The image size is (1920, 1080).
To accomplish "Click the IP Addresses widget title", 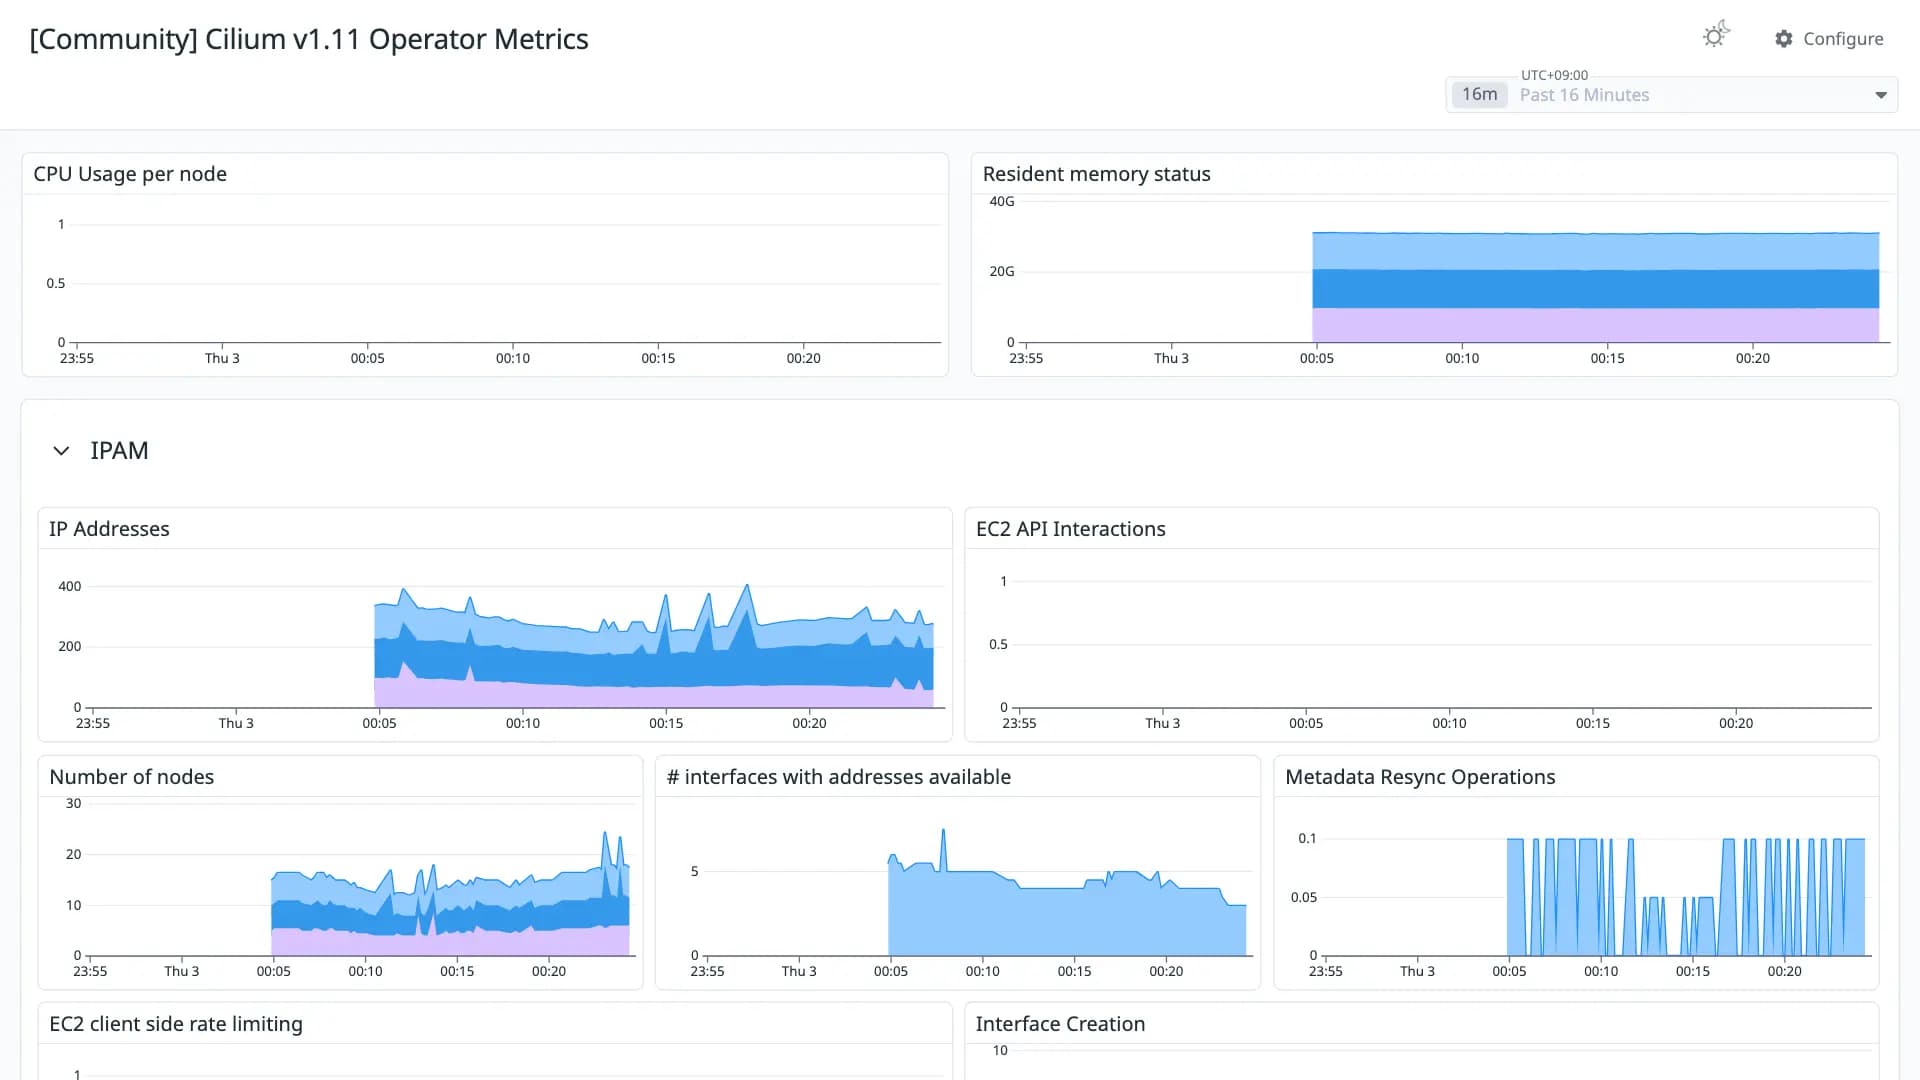I will pos(109,529).
